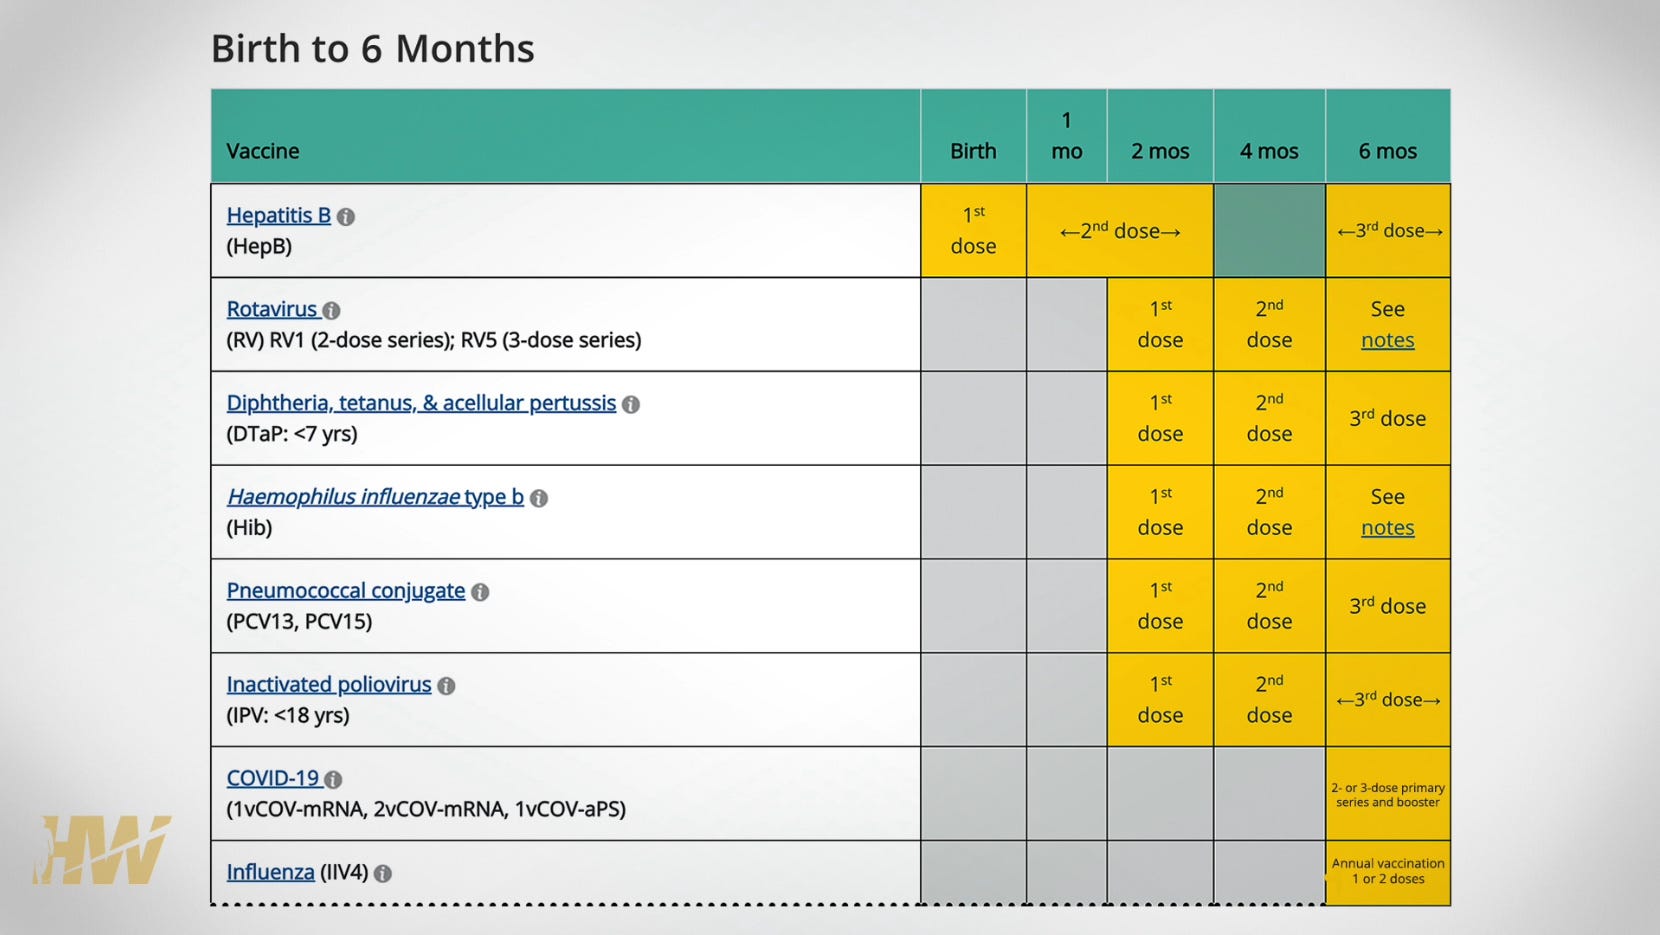This screenshot has height=935, width=1660.
Task: Click the info icon beside Rotavirus
Action: pyautogui.click(x=332, y=311)
